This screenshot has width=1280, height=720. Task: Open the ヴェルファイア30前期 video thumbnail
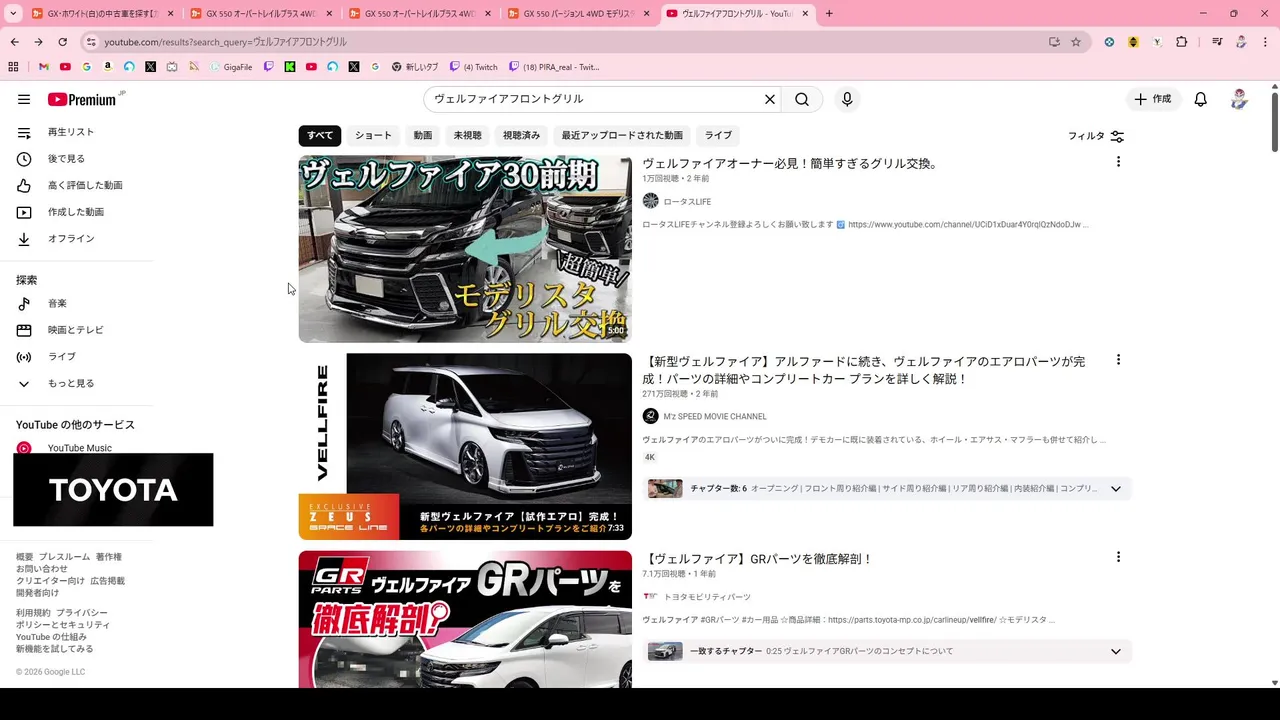(x=465, y=249)
